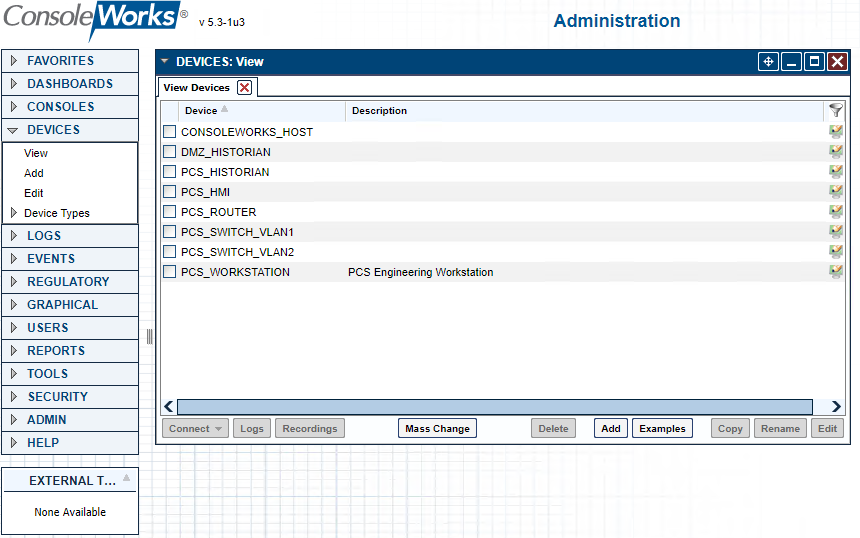Click the move-window crosshair icon
The image size is (860, 538).
point(768,61)
